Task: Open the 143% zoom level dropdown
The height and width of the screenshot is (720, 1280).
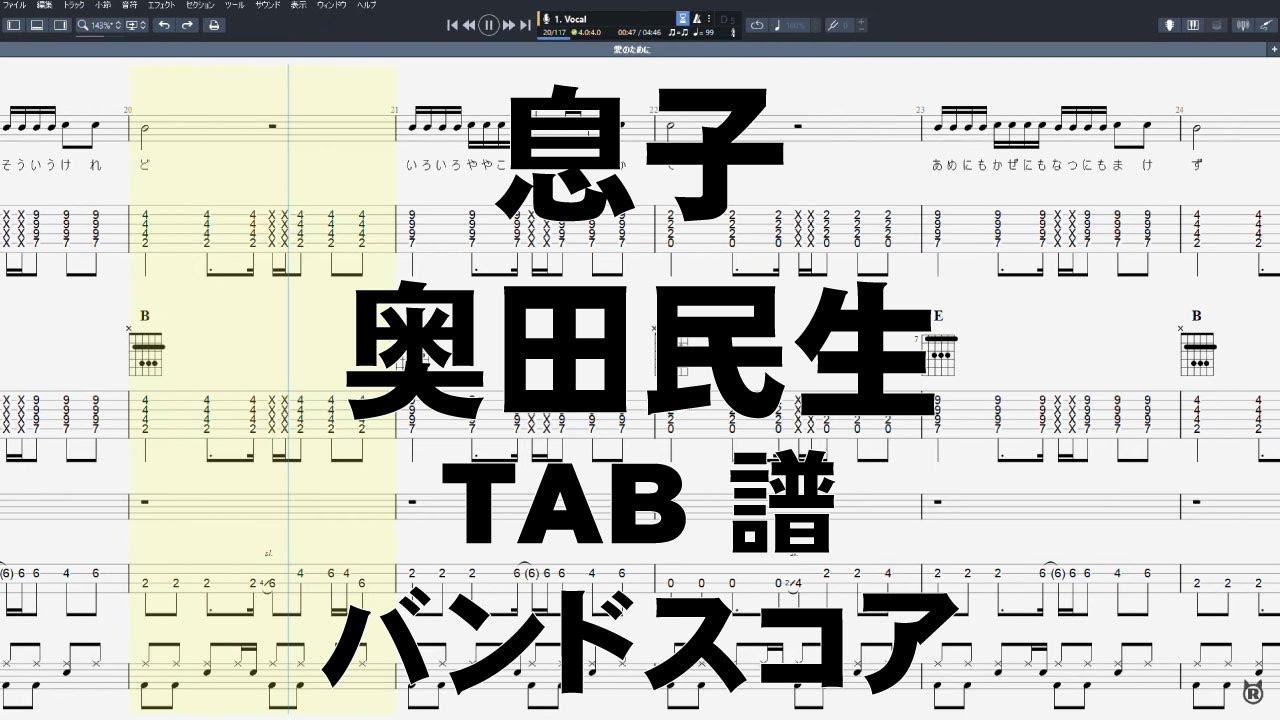Action: (x=104, y=25)
